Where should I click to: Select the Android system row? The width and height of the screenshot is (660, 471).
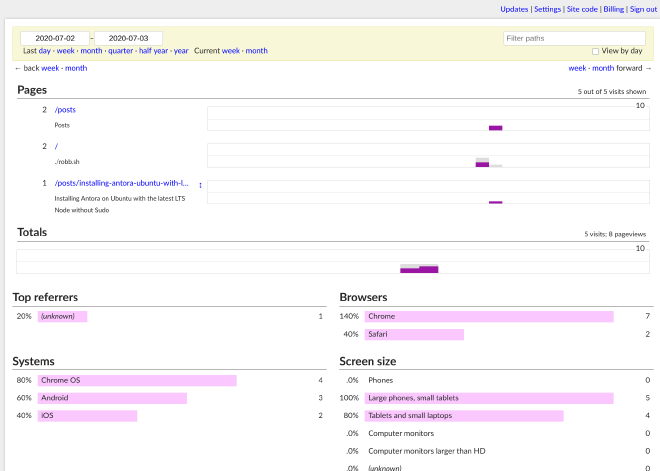(170, 398)
